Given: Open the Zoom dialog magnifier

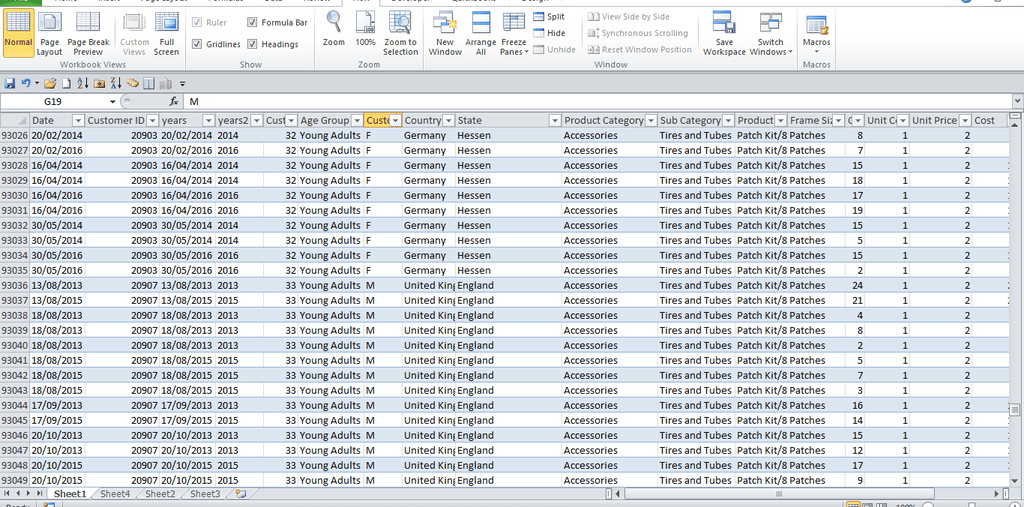Looking at the screenshot, I should [334, 30].
